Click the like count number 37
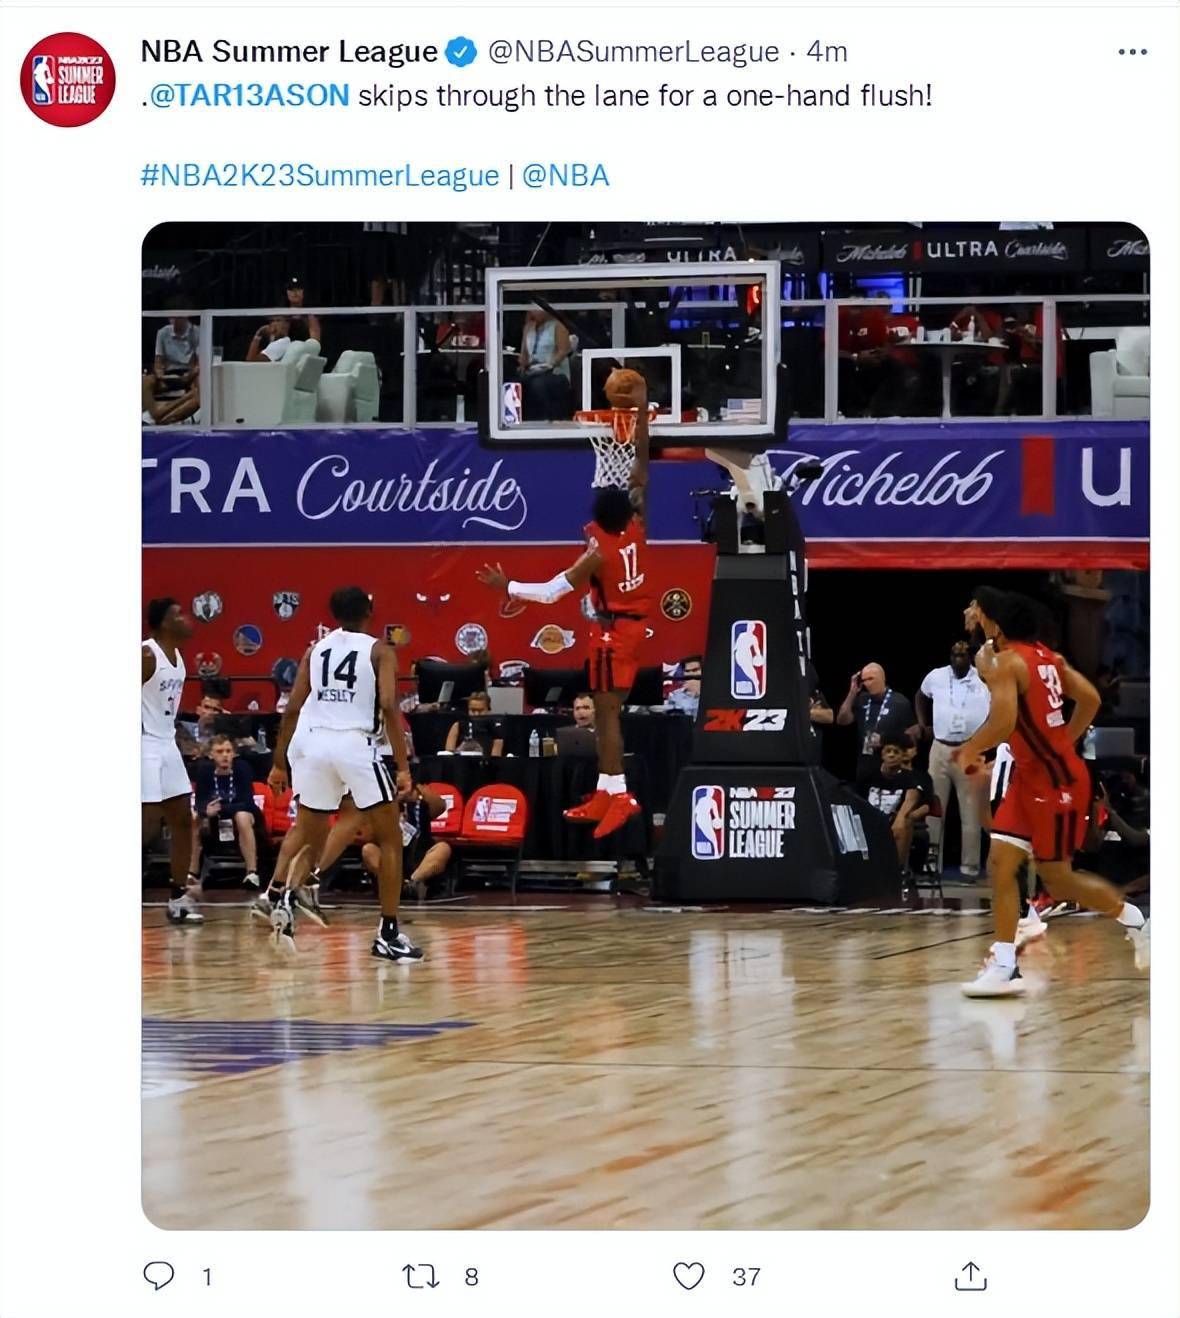 point(746,1276)
